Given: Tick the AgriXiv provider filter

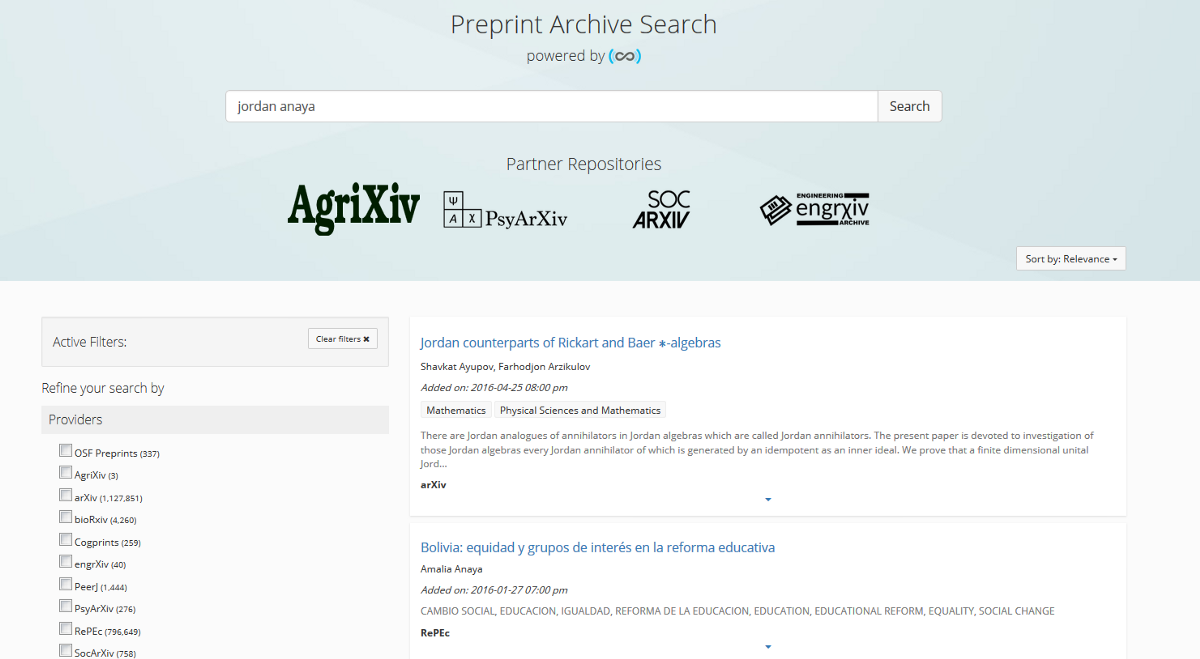Looking at the screenshot, I should point(66,473).
